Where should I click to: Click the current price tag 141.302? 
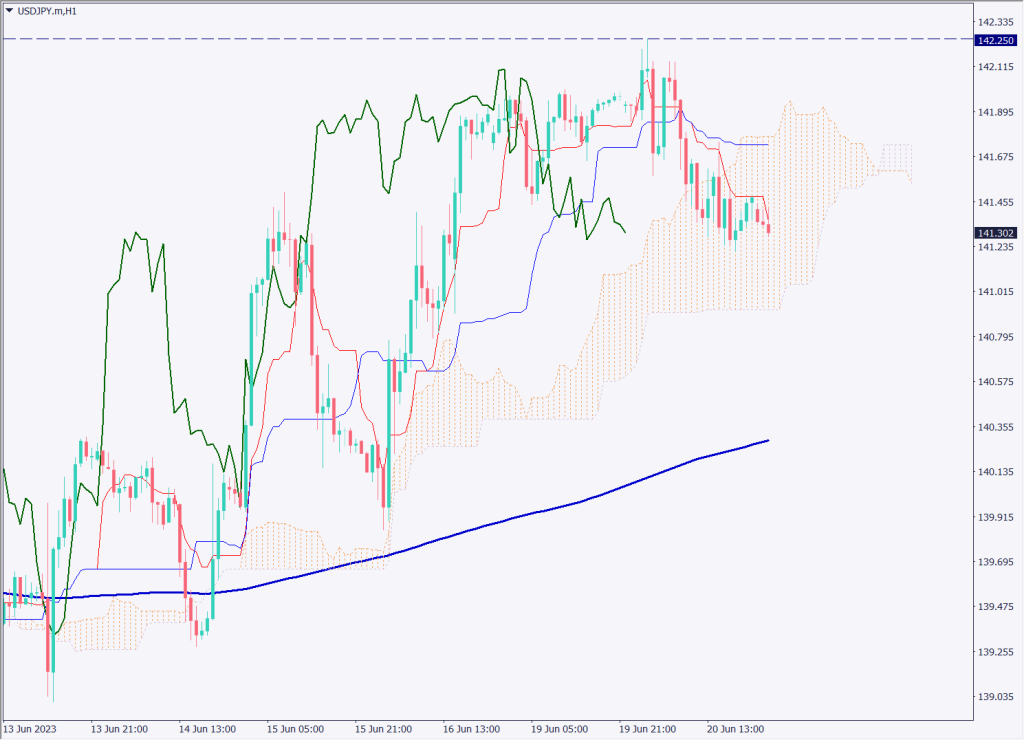(x=997, y=233)
